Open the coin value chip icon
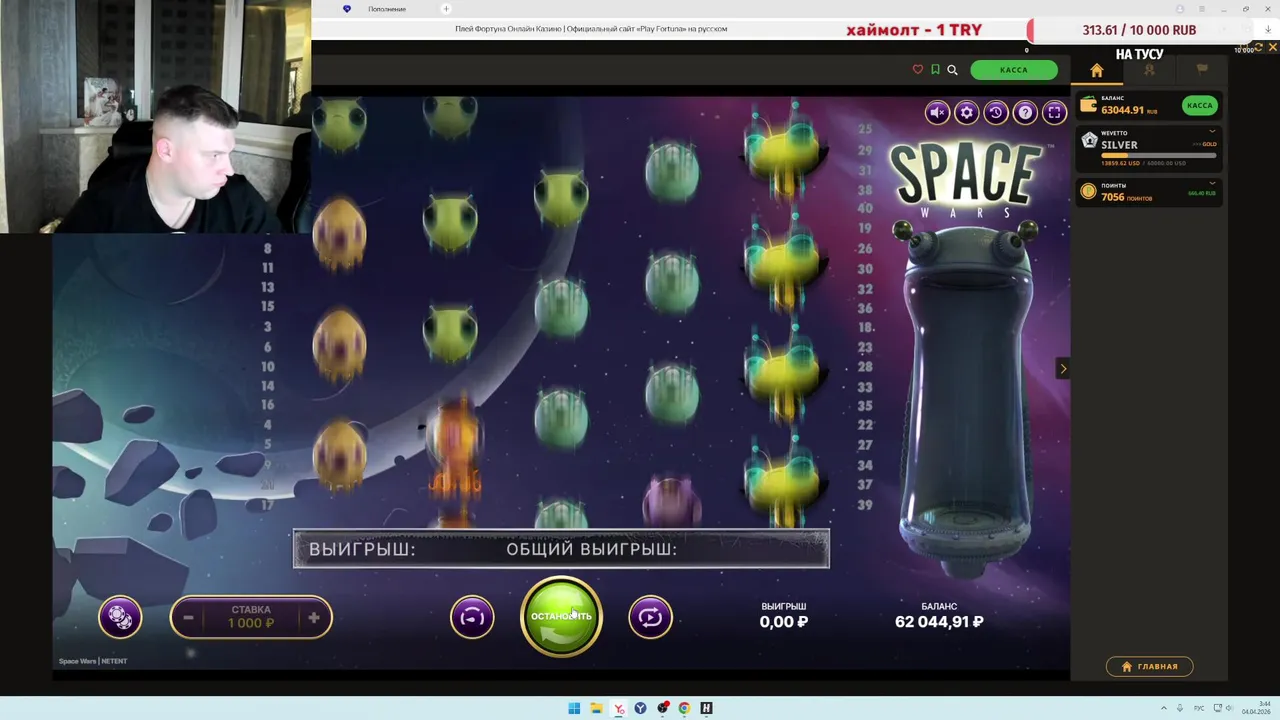1280x720 pixels. 120,617
